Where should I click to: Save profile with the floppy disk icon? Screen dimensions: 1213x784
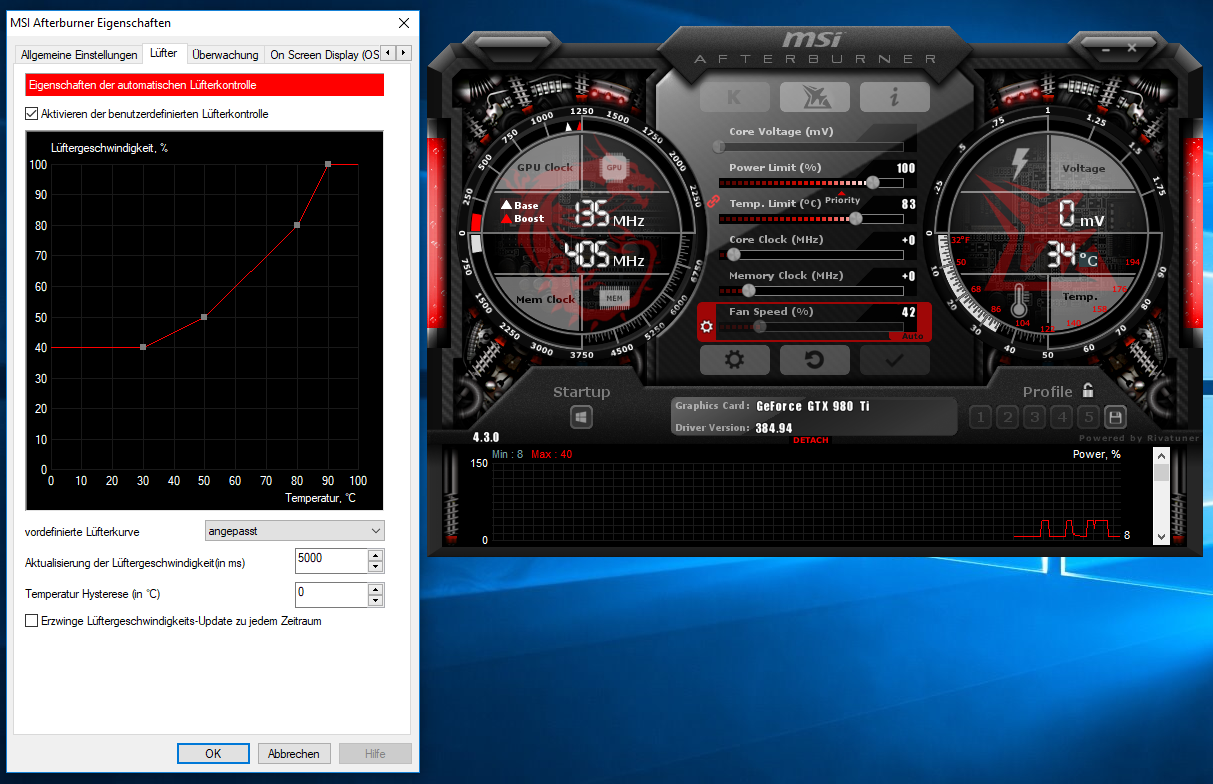coord(1115,417)
